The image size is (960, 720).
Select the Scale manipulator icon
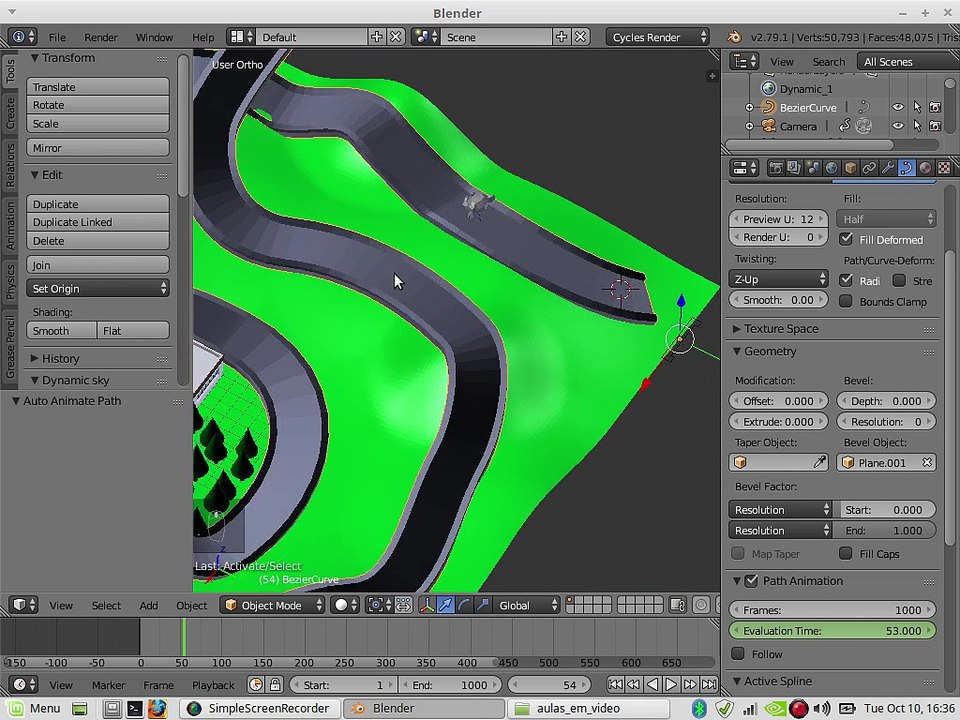482,605
